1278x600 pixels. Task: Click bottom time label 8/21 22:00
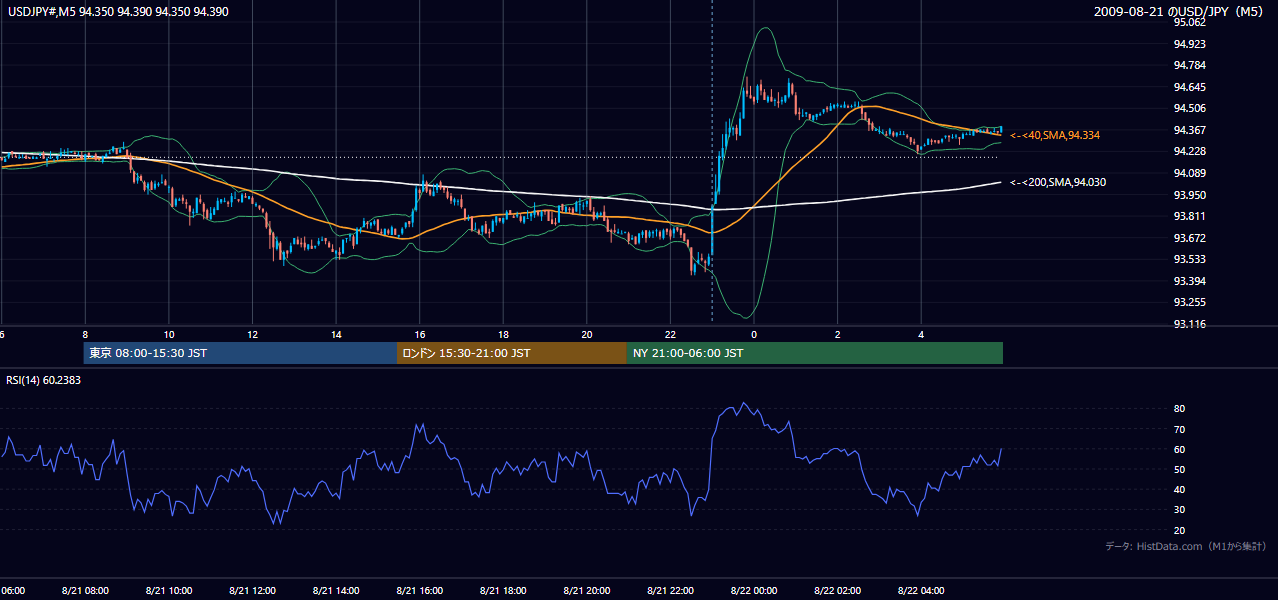(x=670, y=591)
